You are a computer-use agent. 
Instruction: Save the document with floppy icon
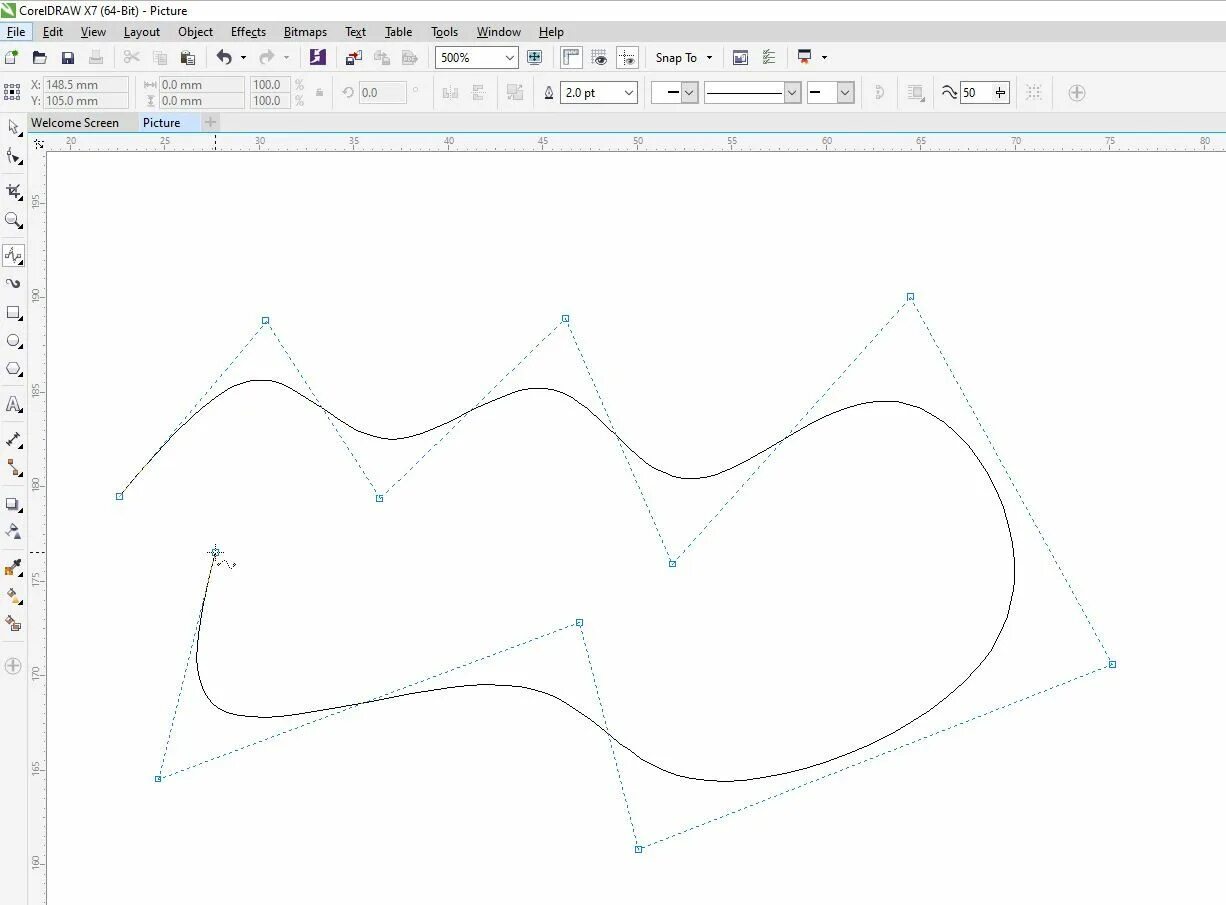point(68,58)
